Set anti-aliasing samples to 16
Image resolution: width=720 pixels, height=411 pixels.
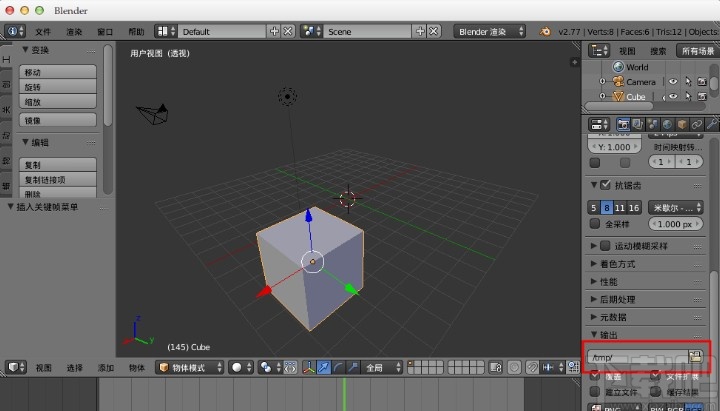click(x=634, y=208)
